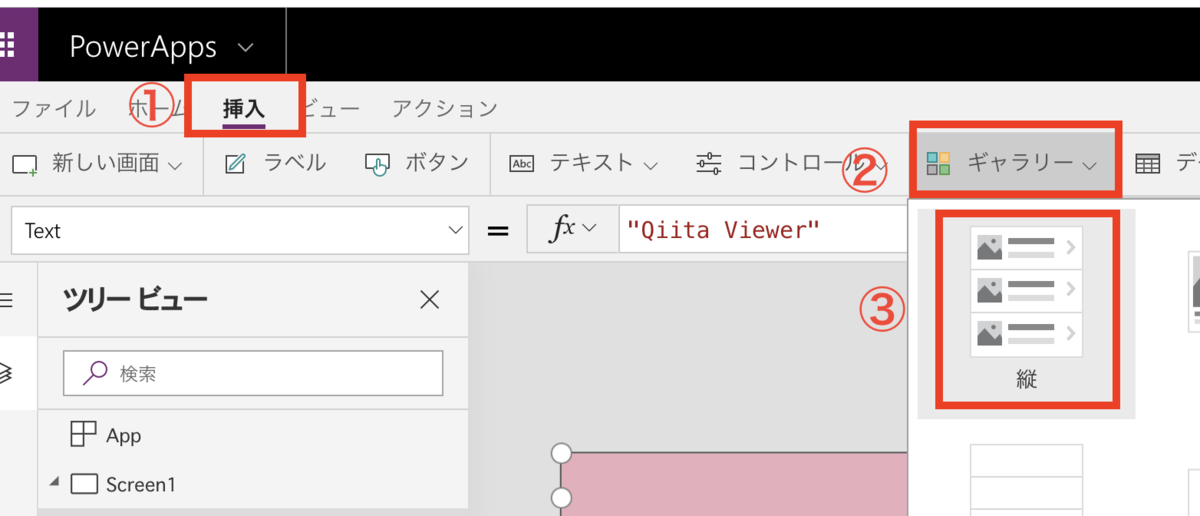Click the 検索 search field in tree view
This screenshot has height=516, width=1200.
[253, 373]
